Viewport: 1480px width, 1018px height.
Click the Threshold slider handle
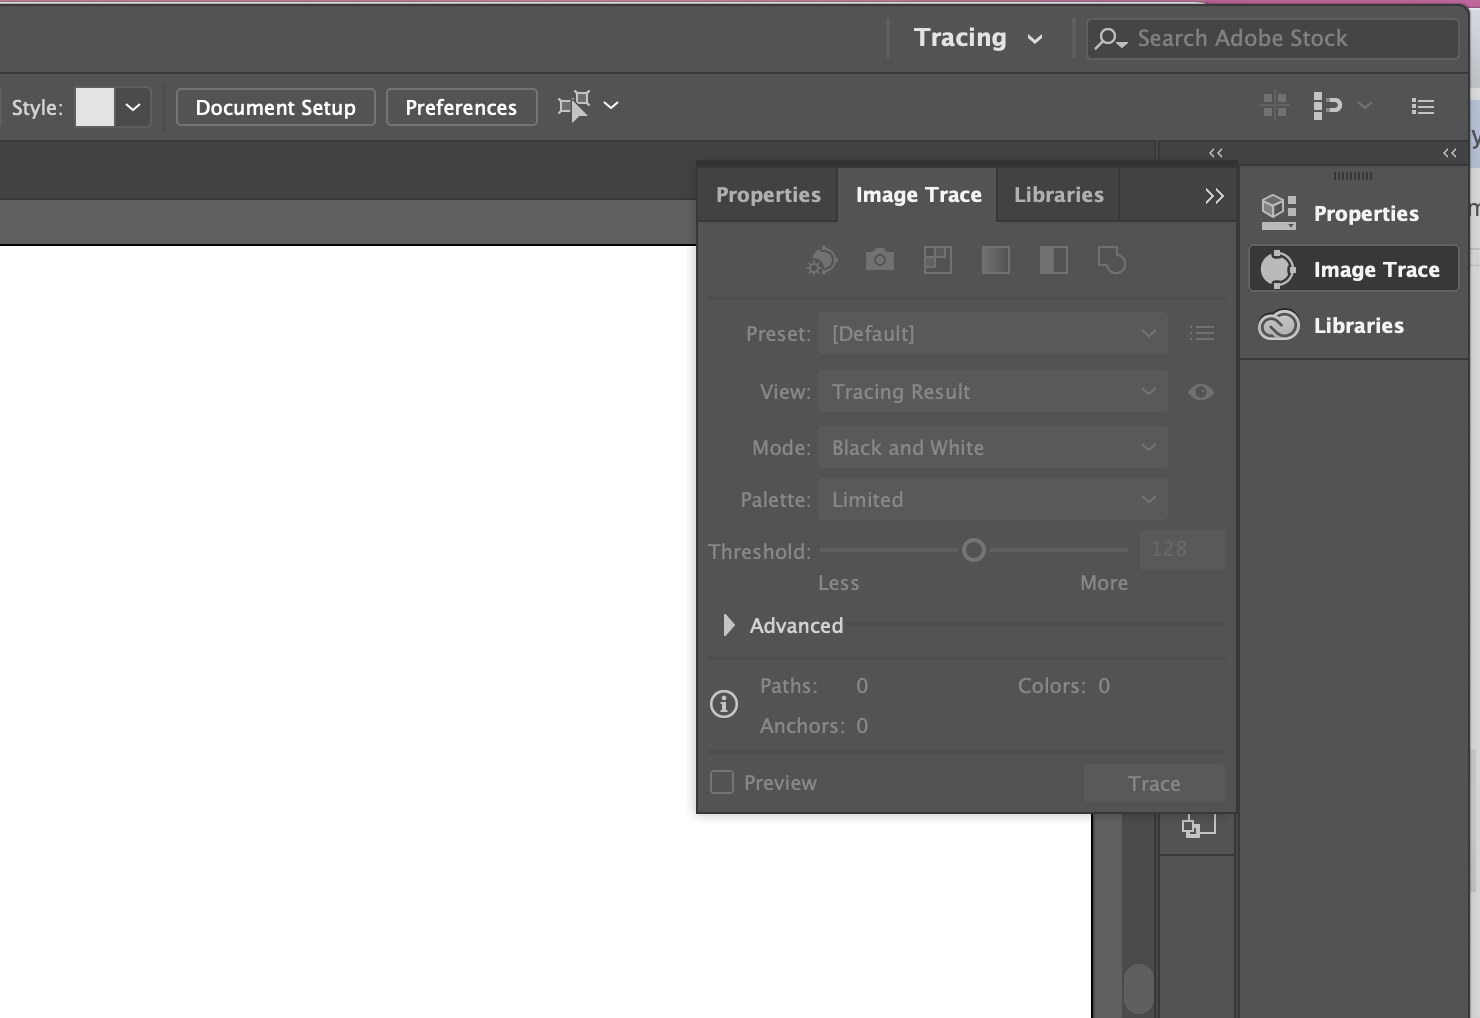(974, 550)
